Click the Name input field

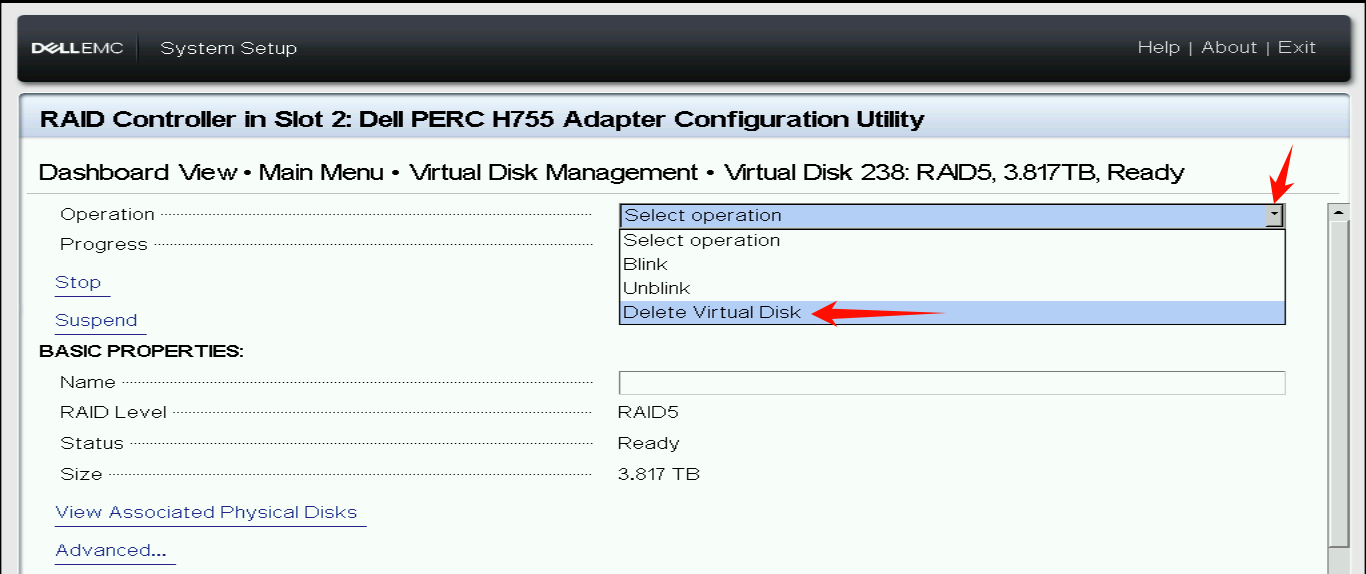952,383
